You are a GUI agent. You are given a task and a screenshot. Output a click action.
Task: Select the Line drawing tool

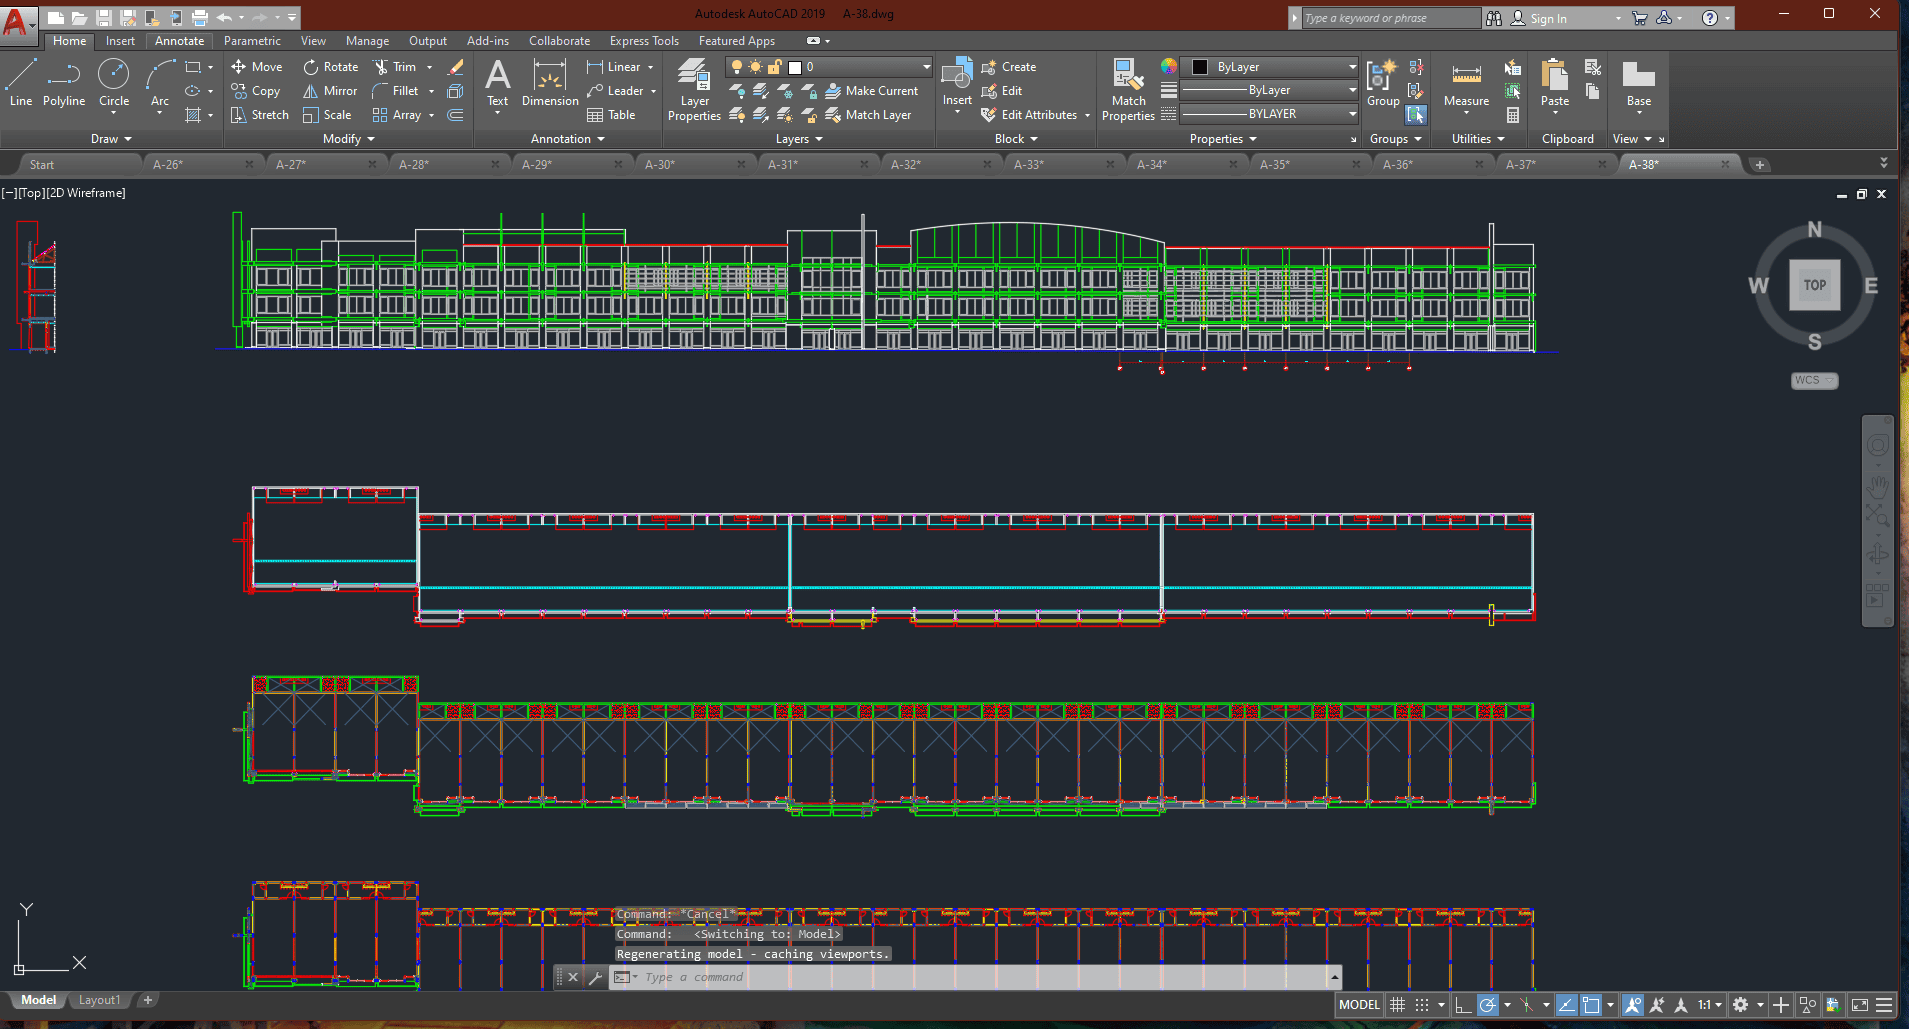tap(21, 82)
